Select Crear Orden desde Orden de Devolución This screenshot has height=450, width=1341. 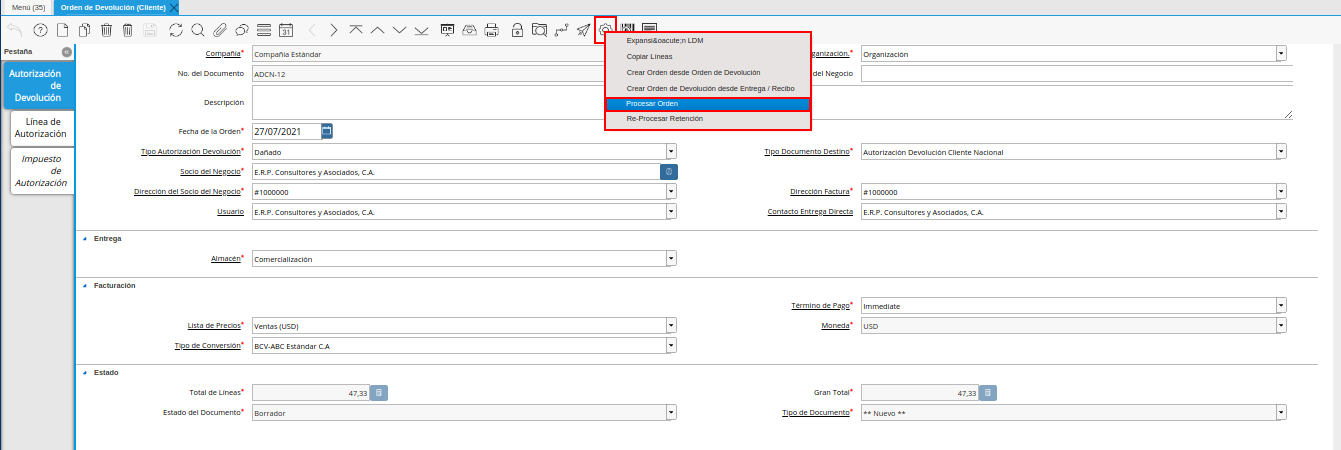coord(708,73)
